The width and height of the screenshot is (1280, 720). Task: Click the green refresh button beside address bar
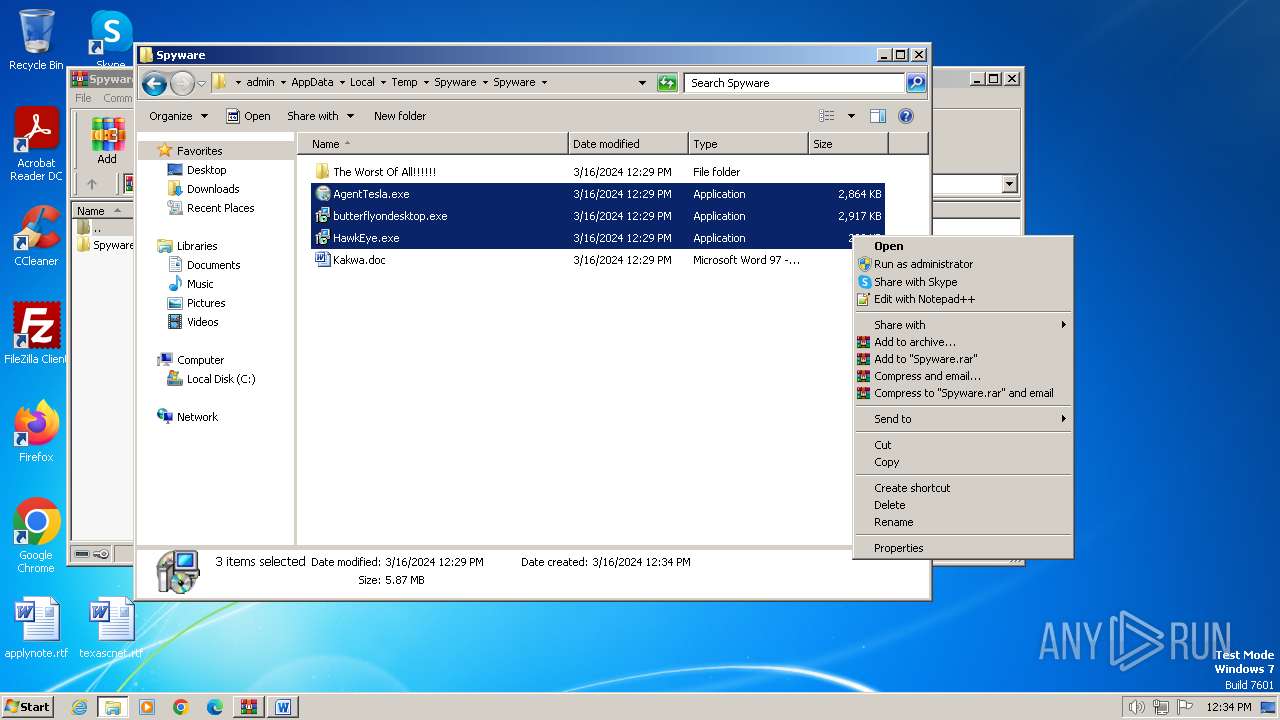pos(667,83)
